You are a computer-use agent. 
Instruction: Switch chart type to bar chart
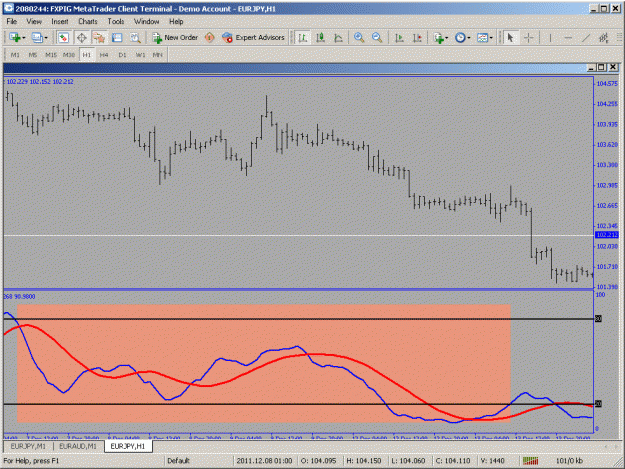(303, 38)
